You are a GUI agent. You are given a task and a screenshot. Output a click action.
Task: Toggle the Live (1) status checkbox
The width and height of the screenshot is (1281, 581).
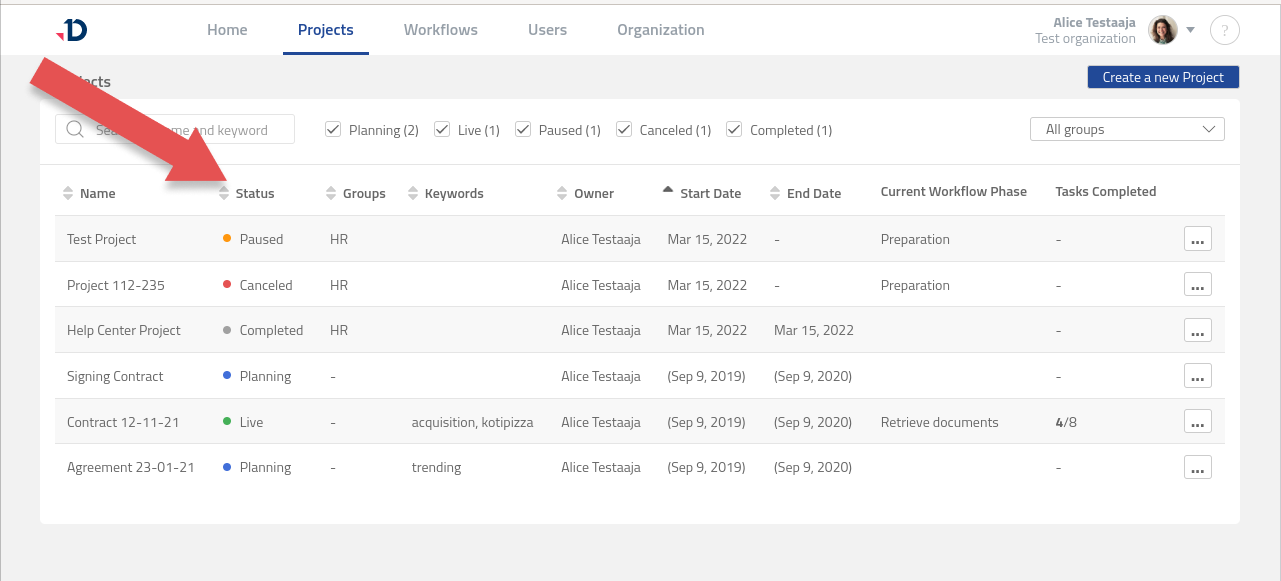442,129
